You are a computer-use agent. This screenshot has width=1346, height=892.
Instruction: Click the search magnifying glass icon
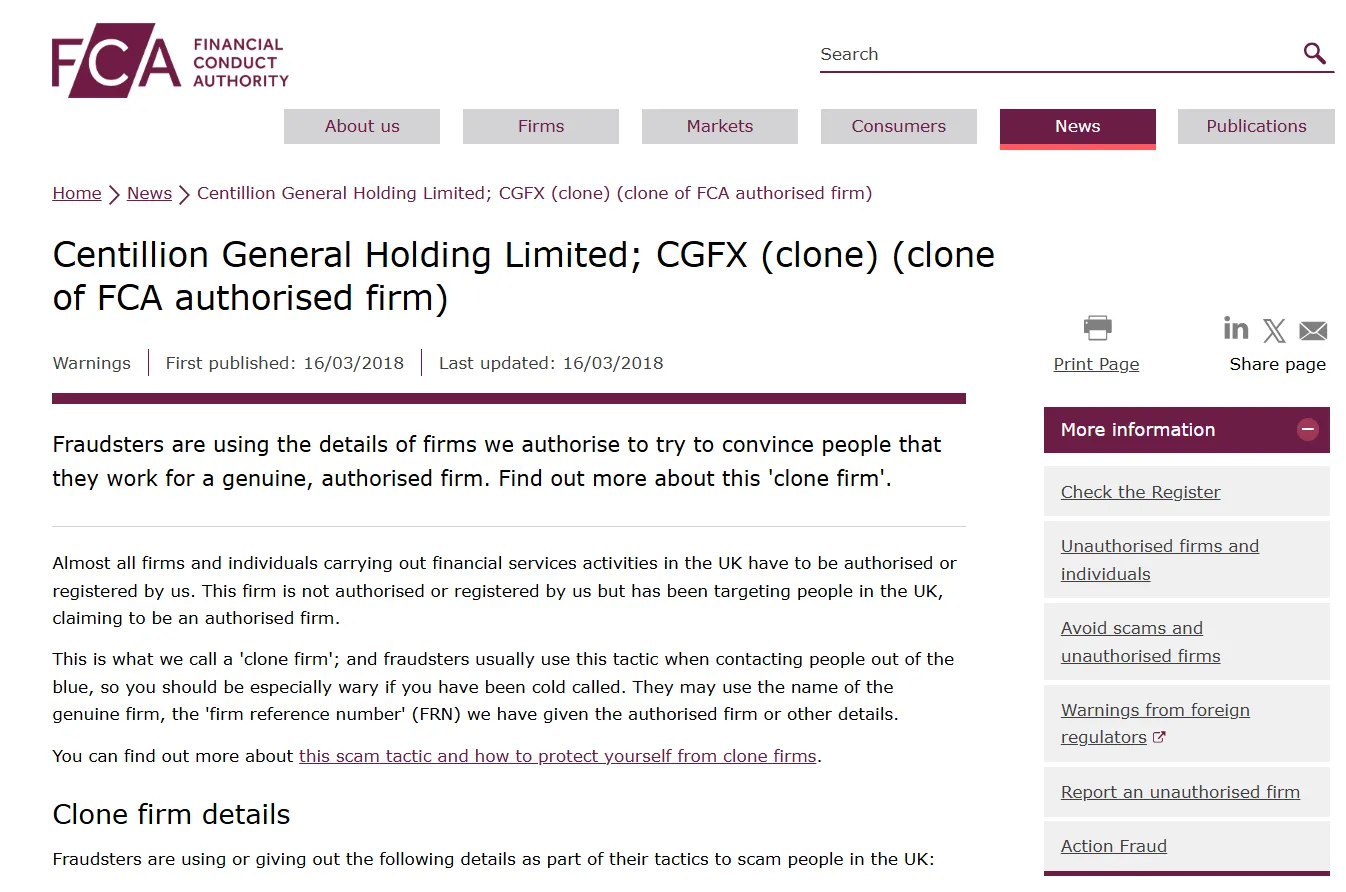[1314, 53]
